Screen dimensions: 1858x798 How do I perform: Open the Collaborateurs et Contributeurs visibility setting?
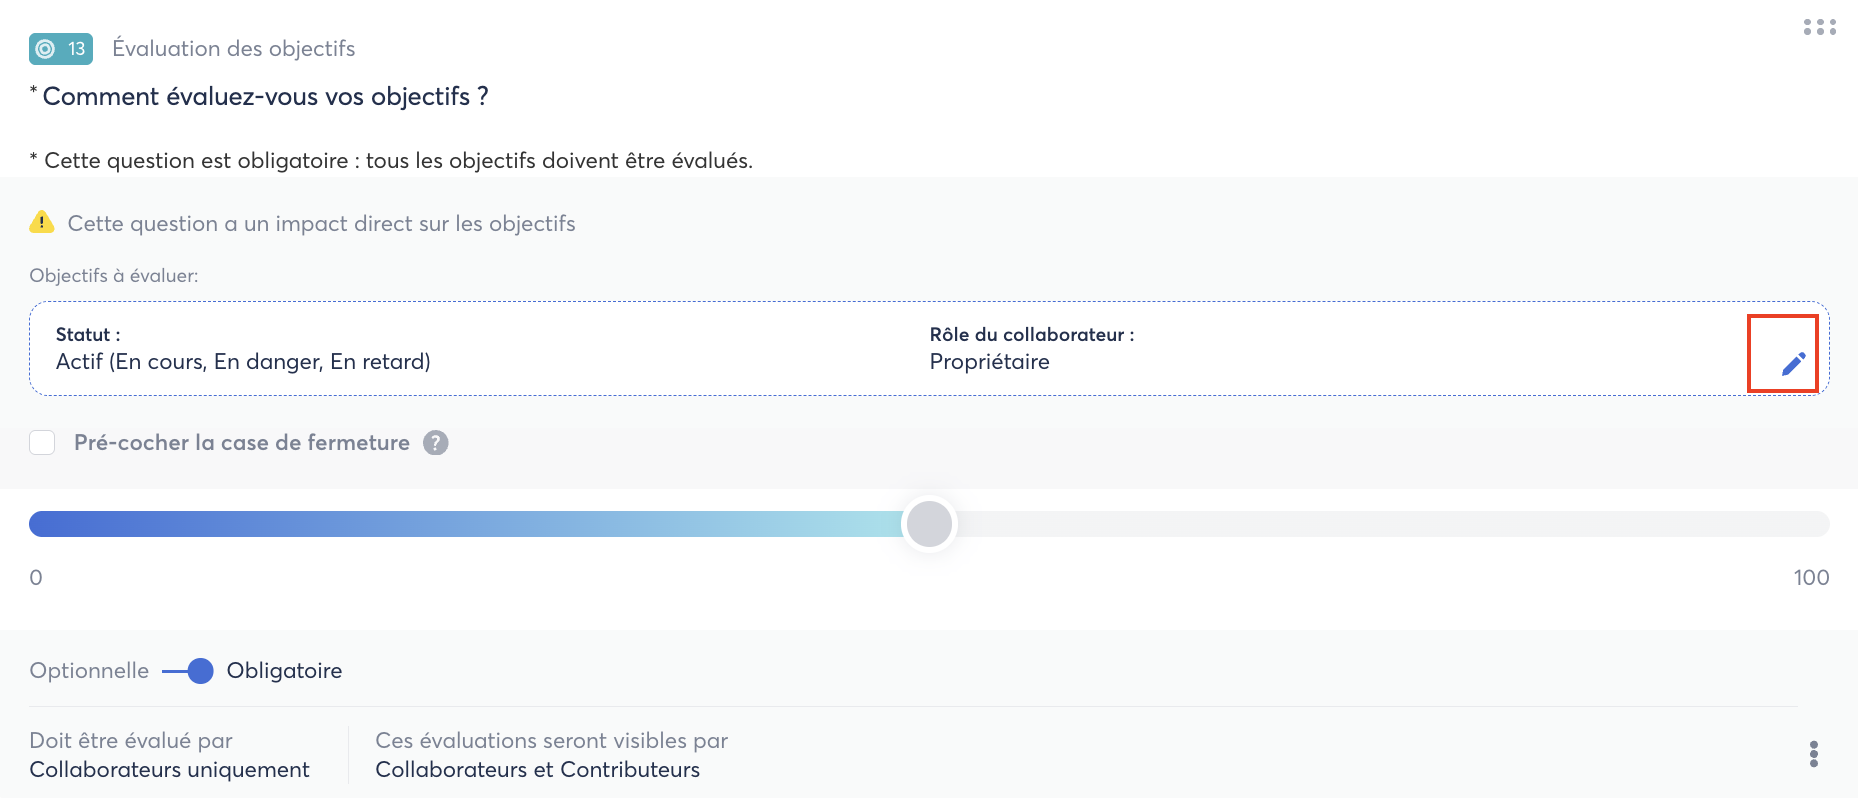coord(537,770)
